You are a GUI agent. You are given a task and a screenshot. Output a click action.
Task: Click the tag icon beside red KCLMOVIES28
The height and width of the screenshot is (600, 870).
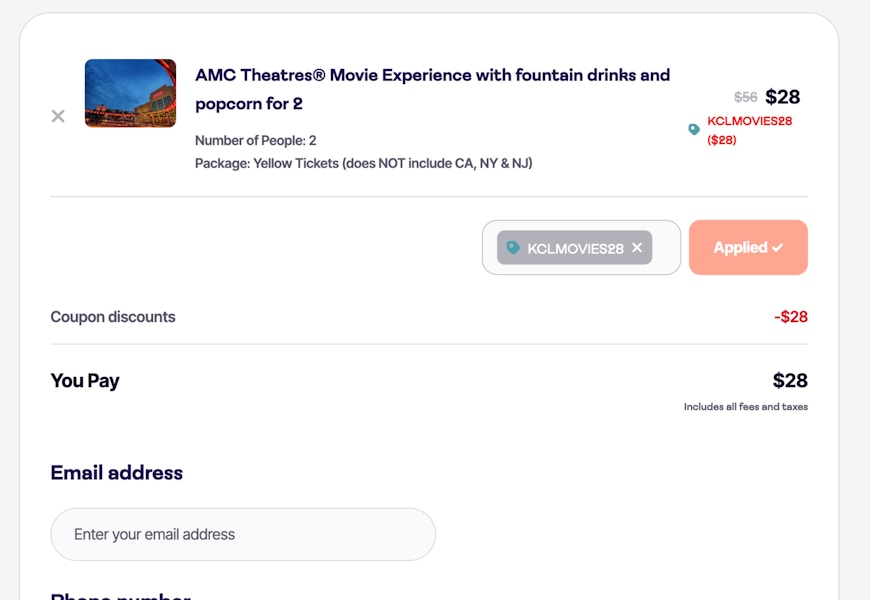(694, 129)
